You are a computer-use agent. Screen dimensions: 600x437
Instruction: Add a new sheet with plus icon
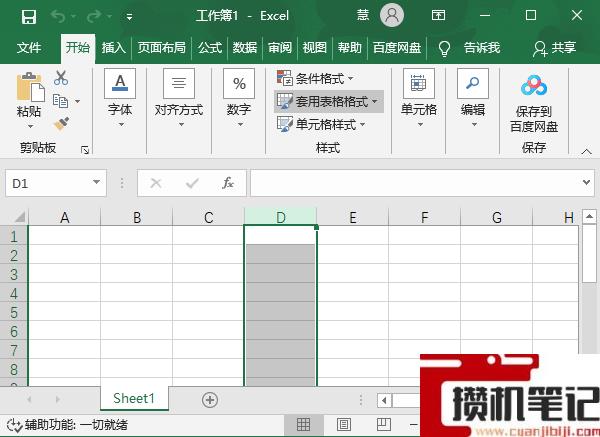[210, 400]
